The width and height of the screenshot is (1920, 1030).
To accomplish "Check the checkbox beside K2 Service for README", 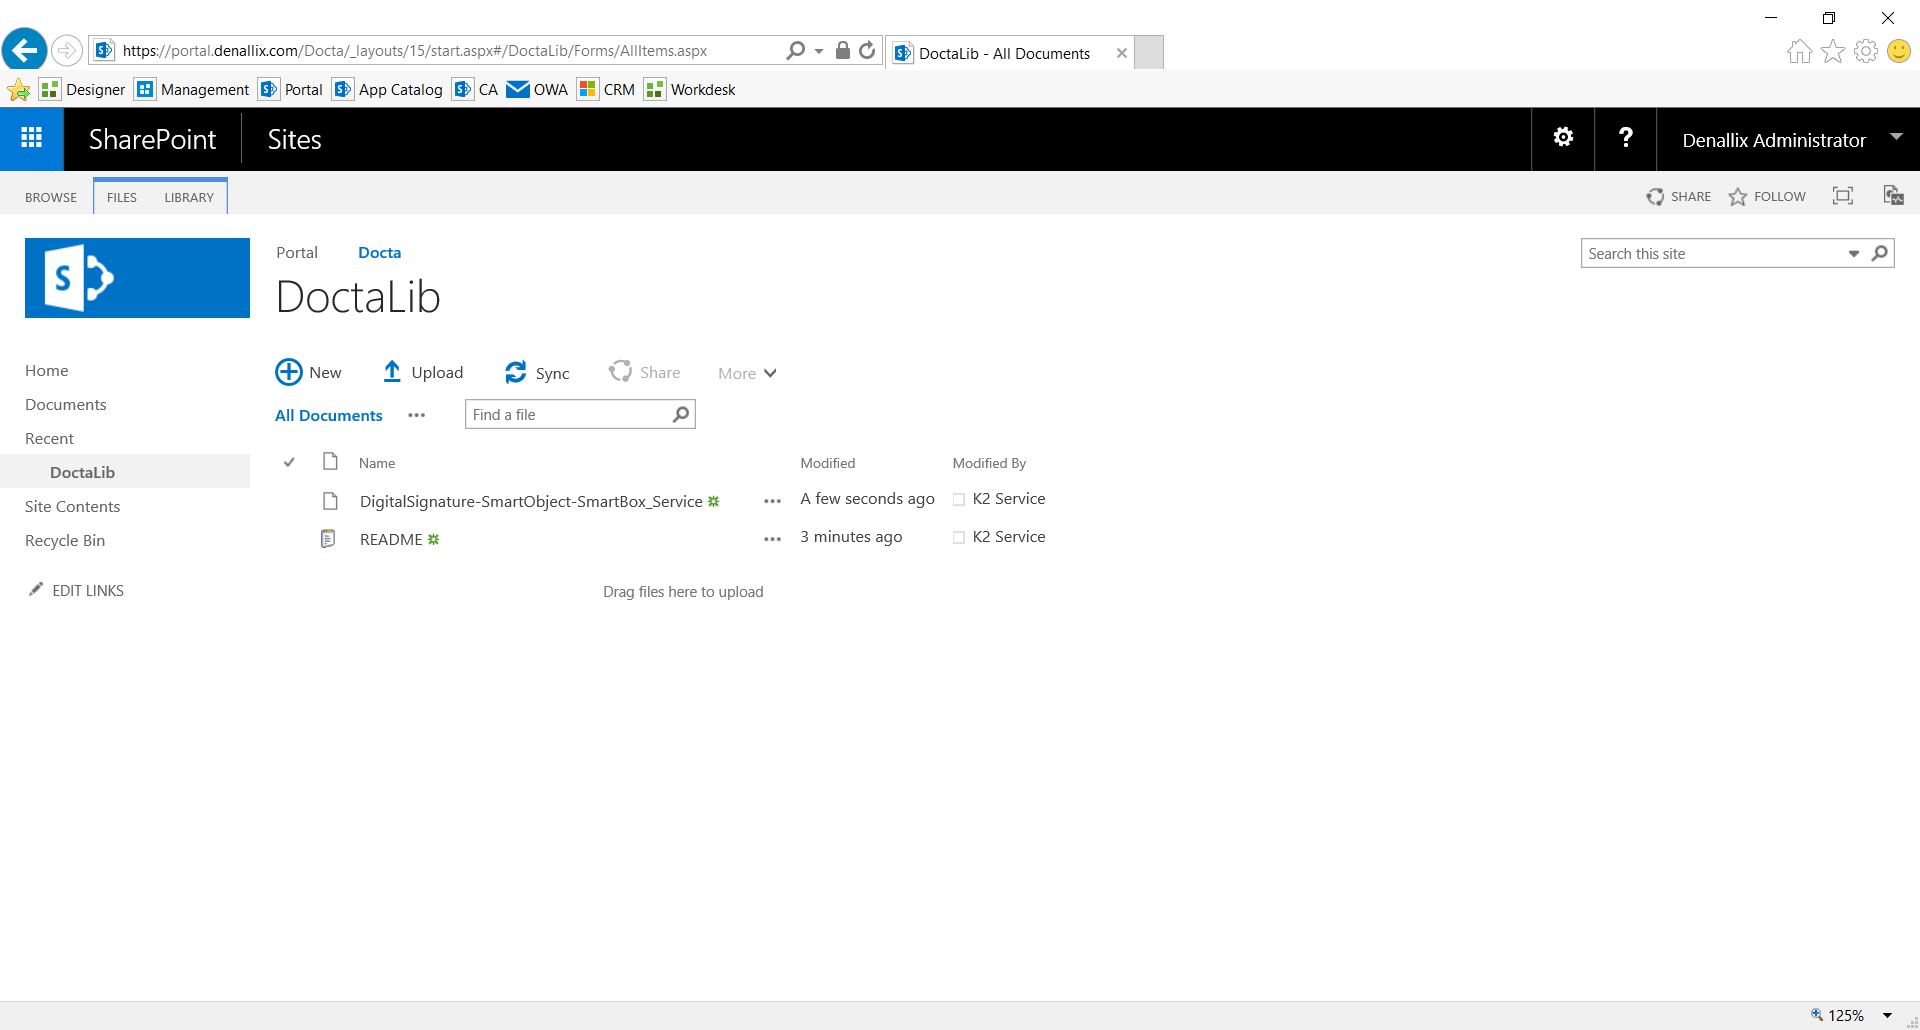I will click(958, 538).
